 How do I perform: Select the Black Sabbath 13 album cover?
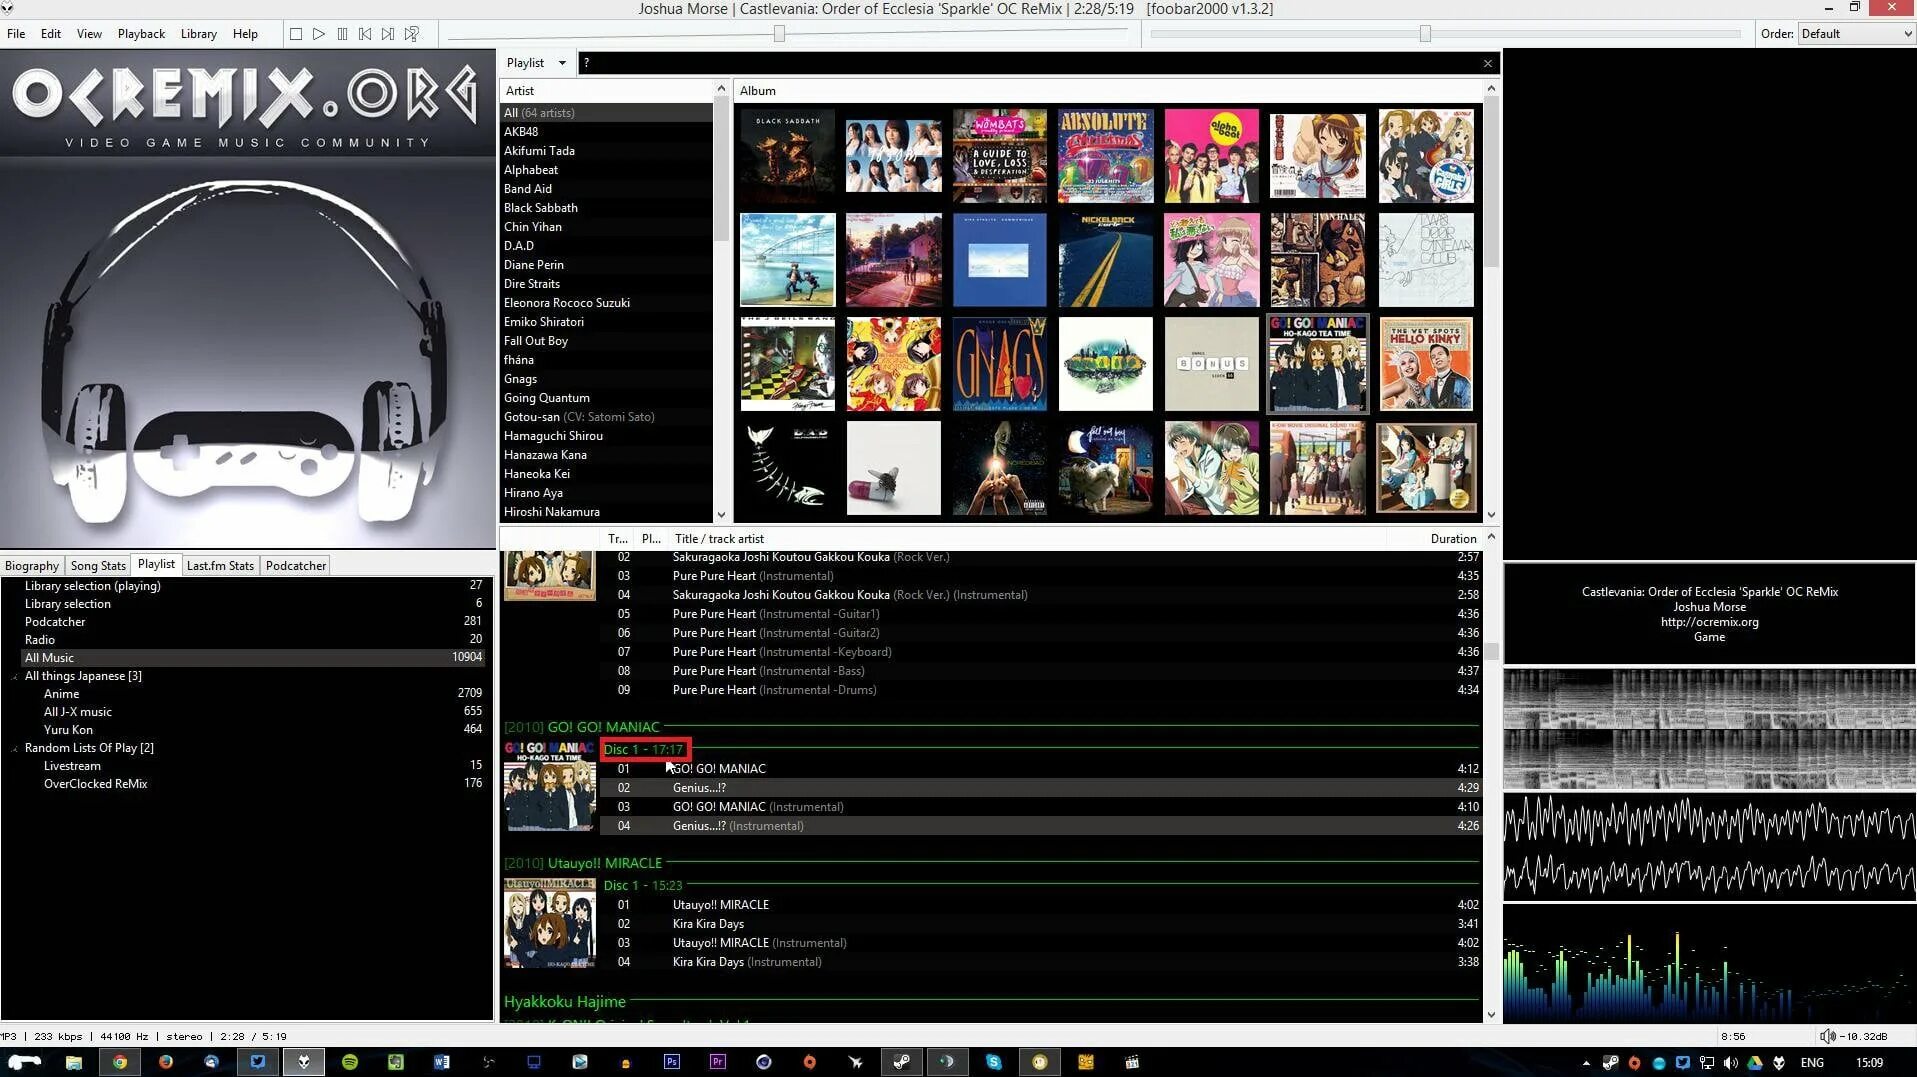click(x=788, y=156)
